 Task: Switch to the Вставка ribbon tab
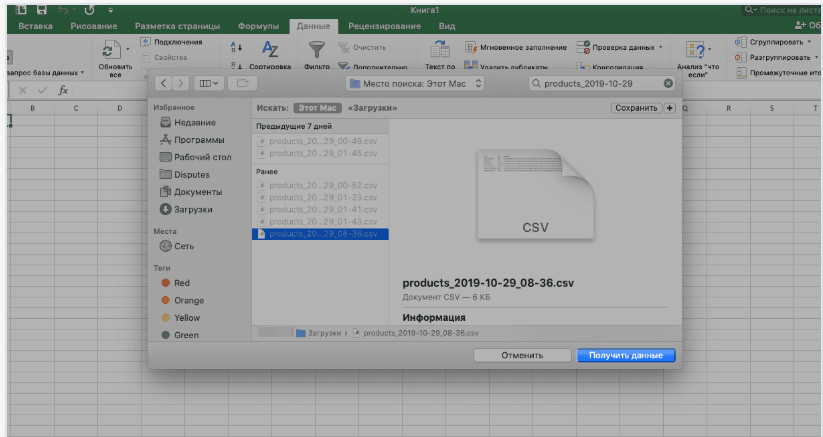click(35, 26)
